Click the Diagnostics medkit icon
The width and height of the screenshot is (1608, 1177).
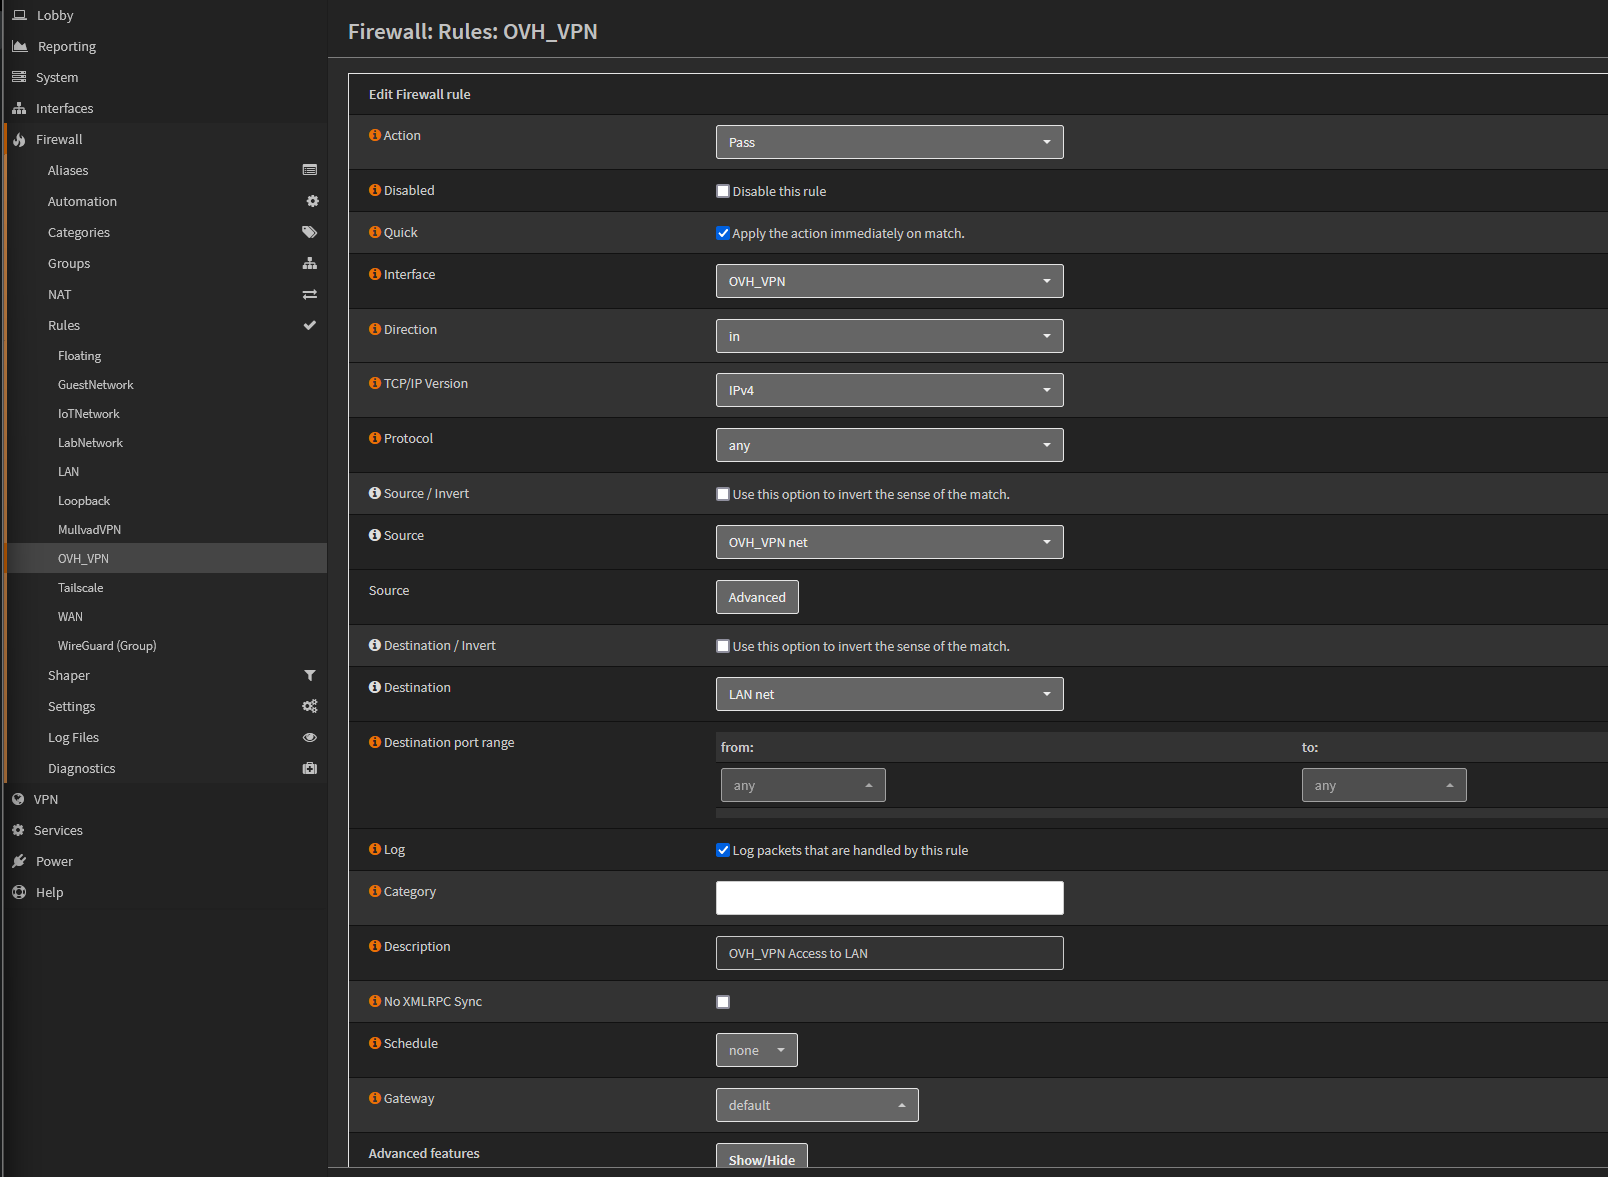[x=310, y=768]
